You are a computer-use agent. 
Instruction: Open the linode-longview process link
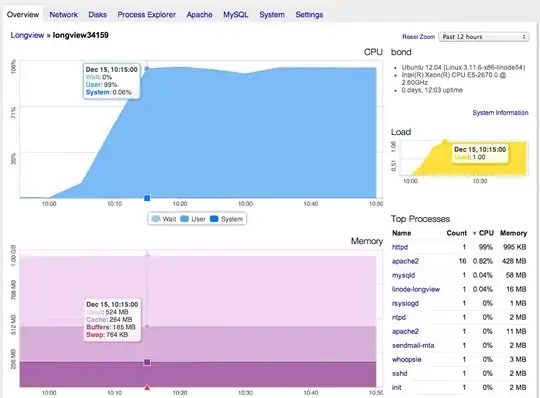(416, 290)
